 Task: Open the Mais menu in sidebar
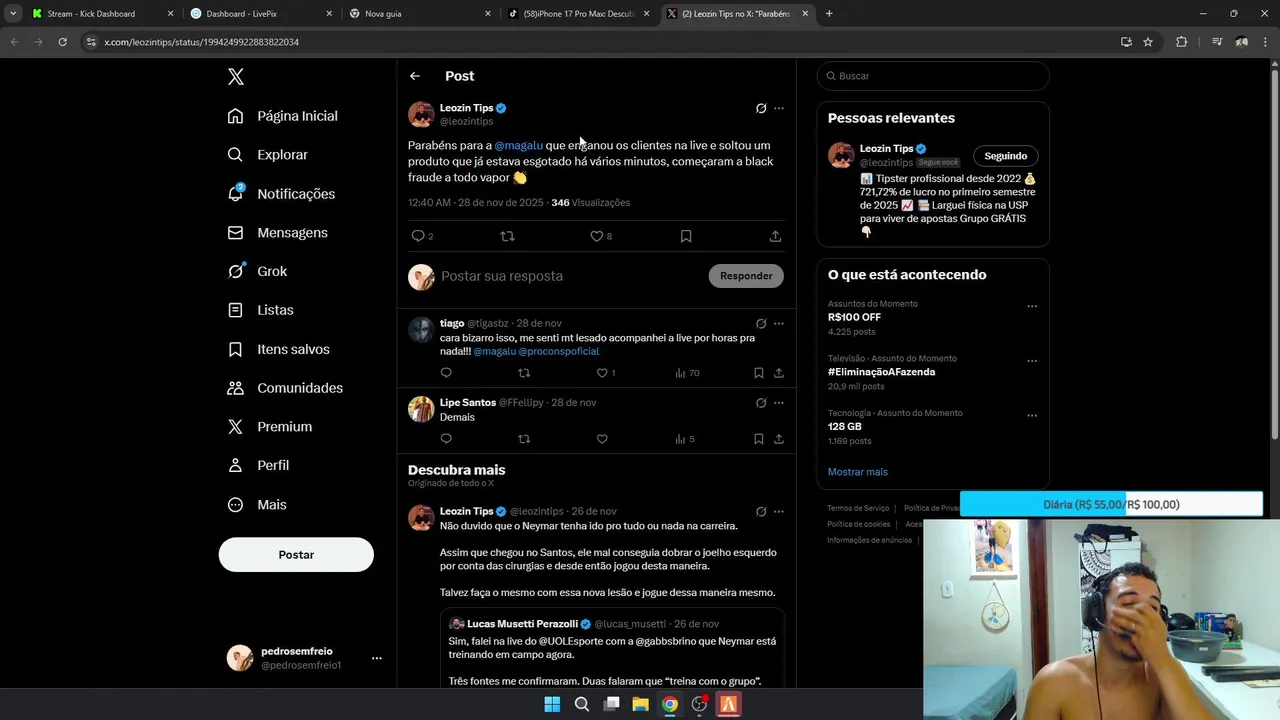tap(257, 505)
